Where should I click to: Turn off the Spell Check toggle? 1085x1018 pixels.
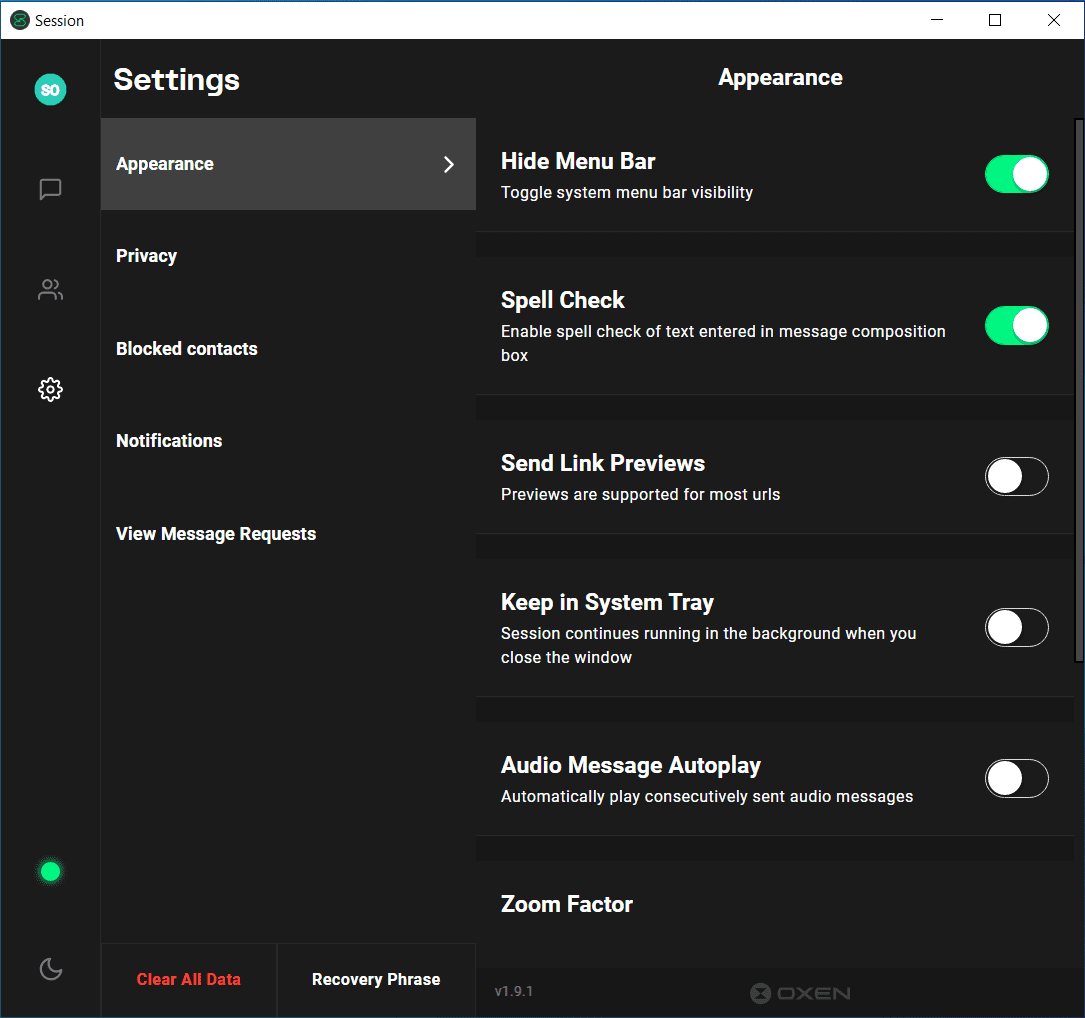tap(1016, 325)
